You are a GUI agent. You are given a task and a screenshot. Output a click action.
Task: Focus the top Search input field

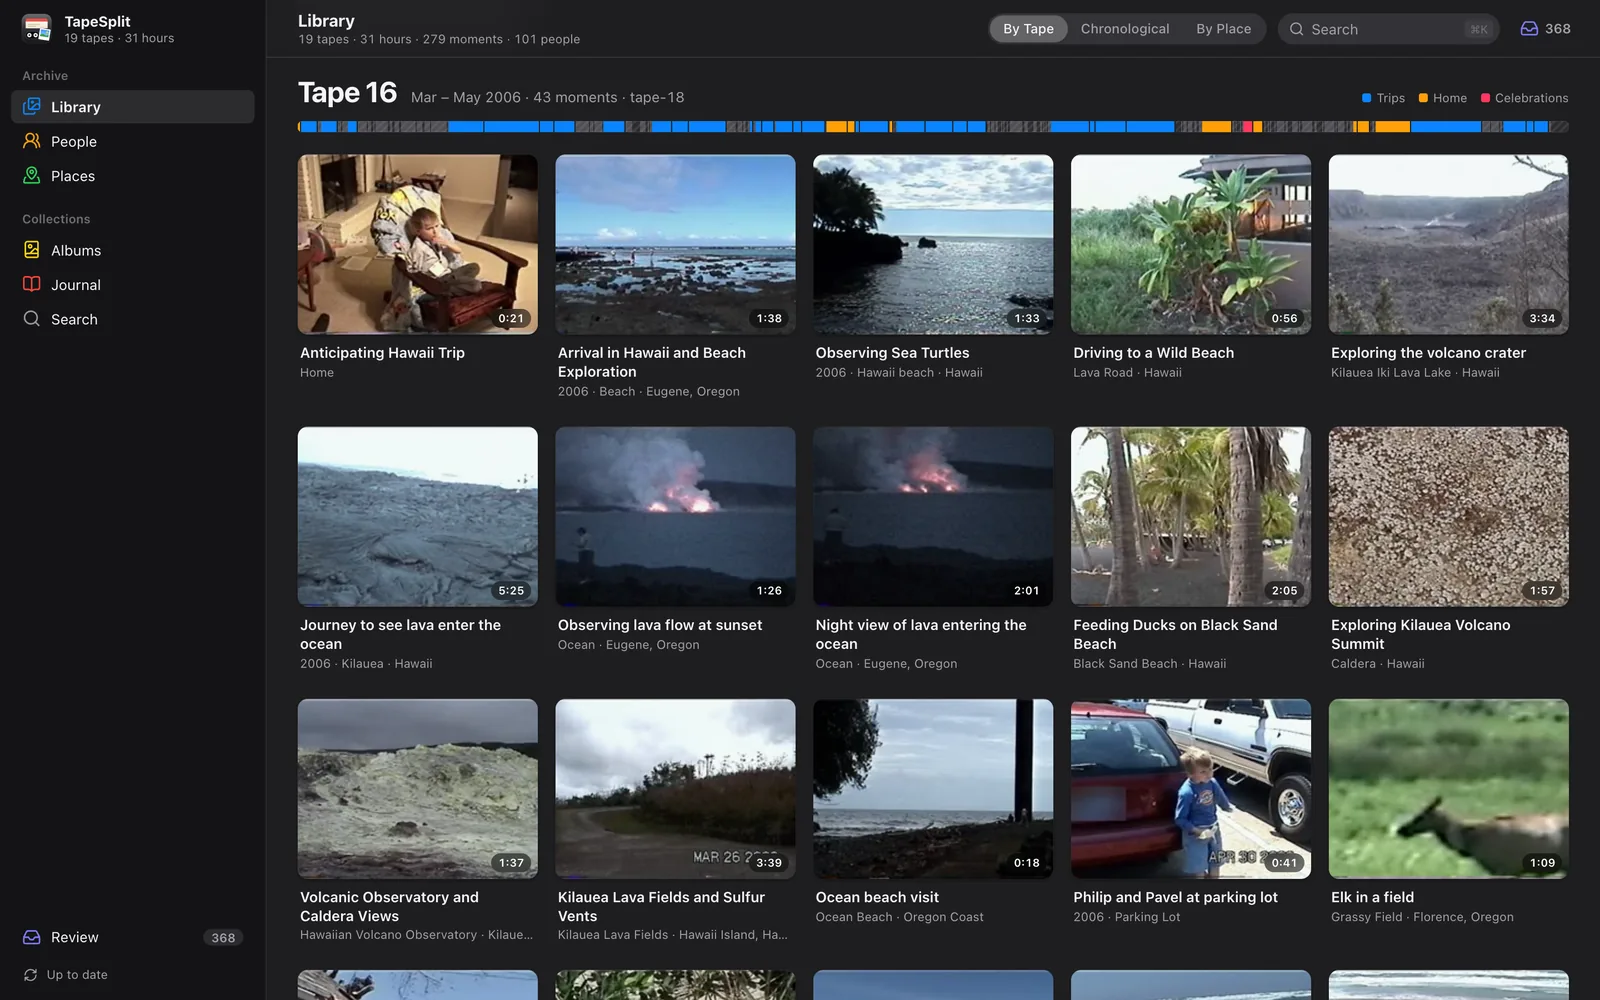coord(1388,29)
